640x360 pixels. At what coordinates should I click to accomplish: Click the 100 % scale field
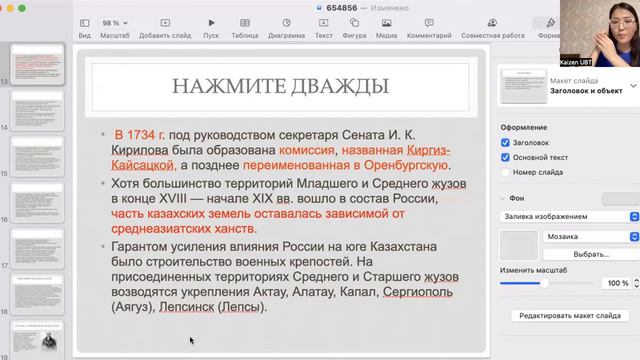(617, 283)
